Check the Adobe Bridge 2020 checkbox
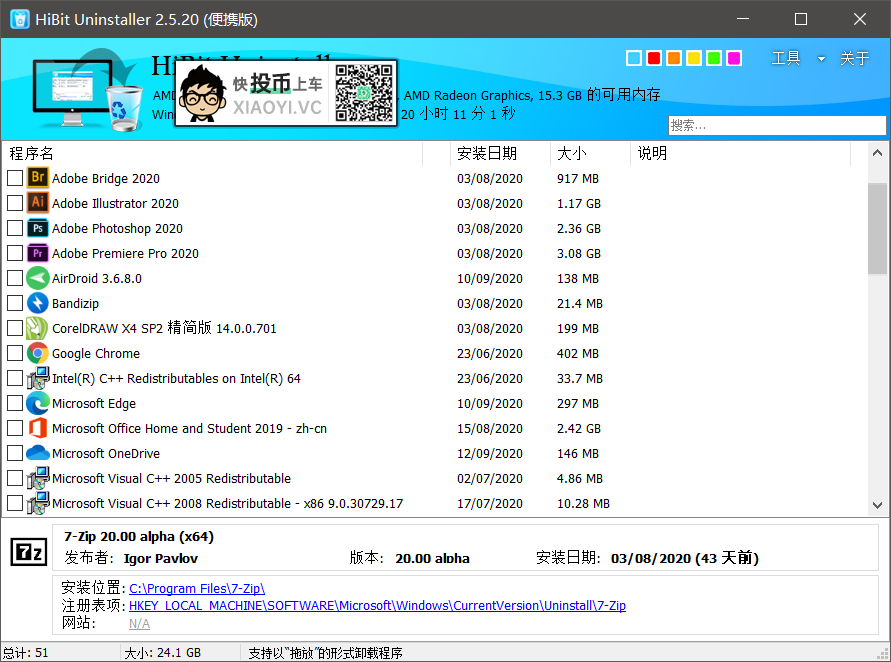The image size is (891, 662). [14, 178]
